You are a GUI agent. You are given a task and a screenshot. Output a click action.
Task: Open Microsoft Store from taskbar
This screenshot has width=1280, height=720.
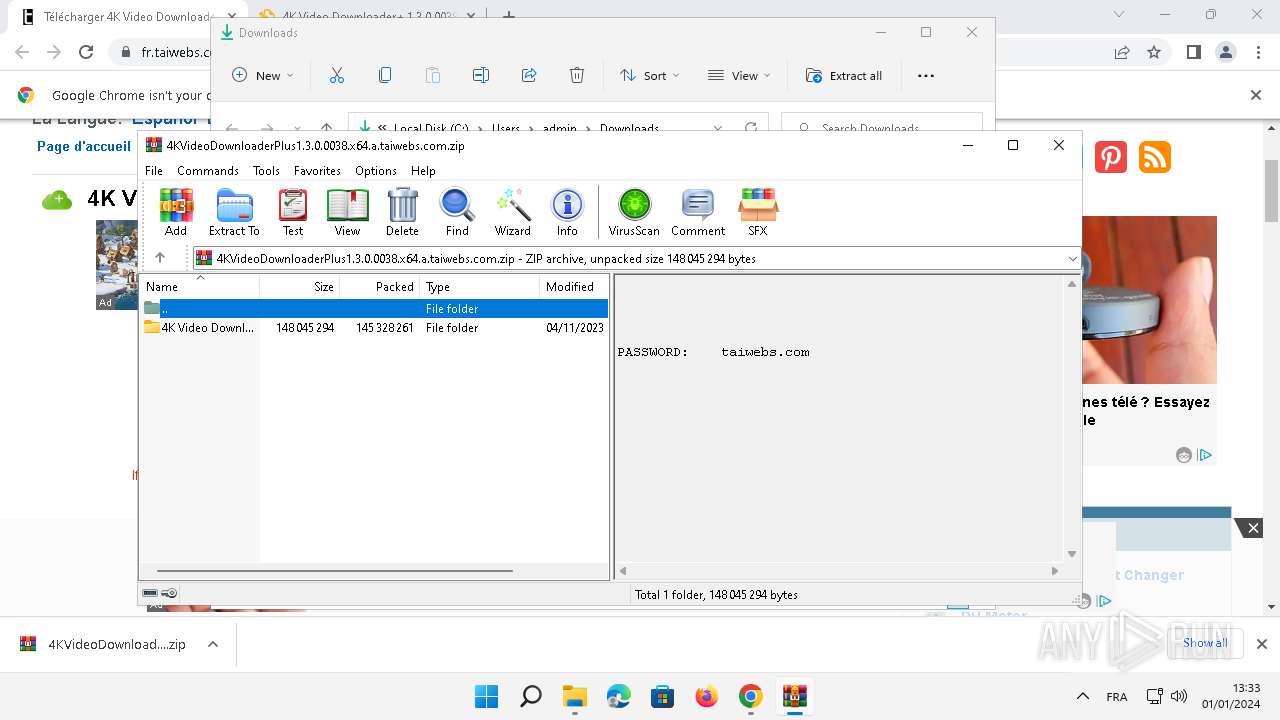663,696
